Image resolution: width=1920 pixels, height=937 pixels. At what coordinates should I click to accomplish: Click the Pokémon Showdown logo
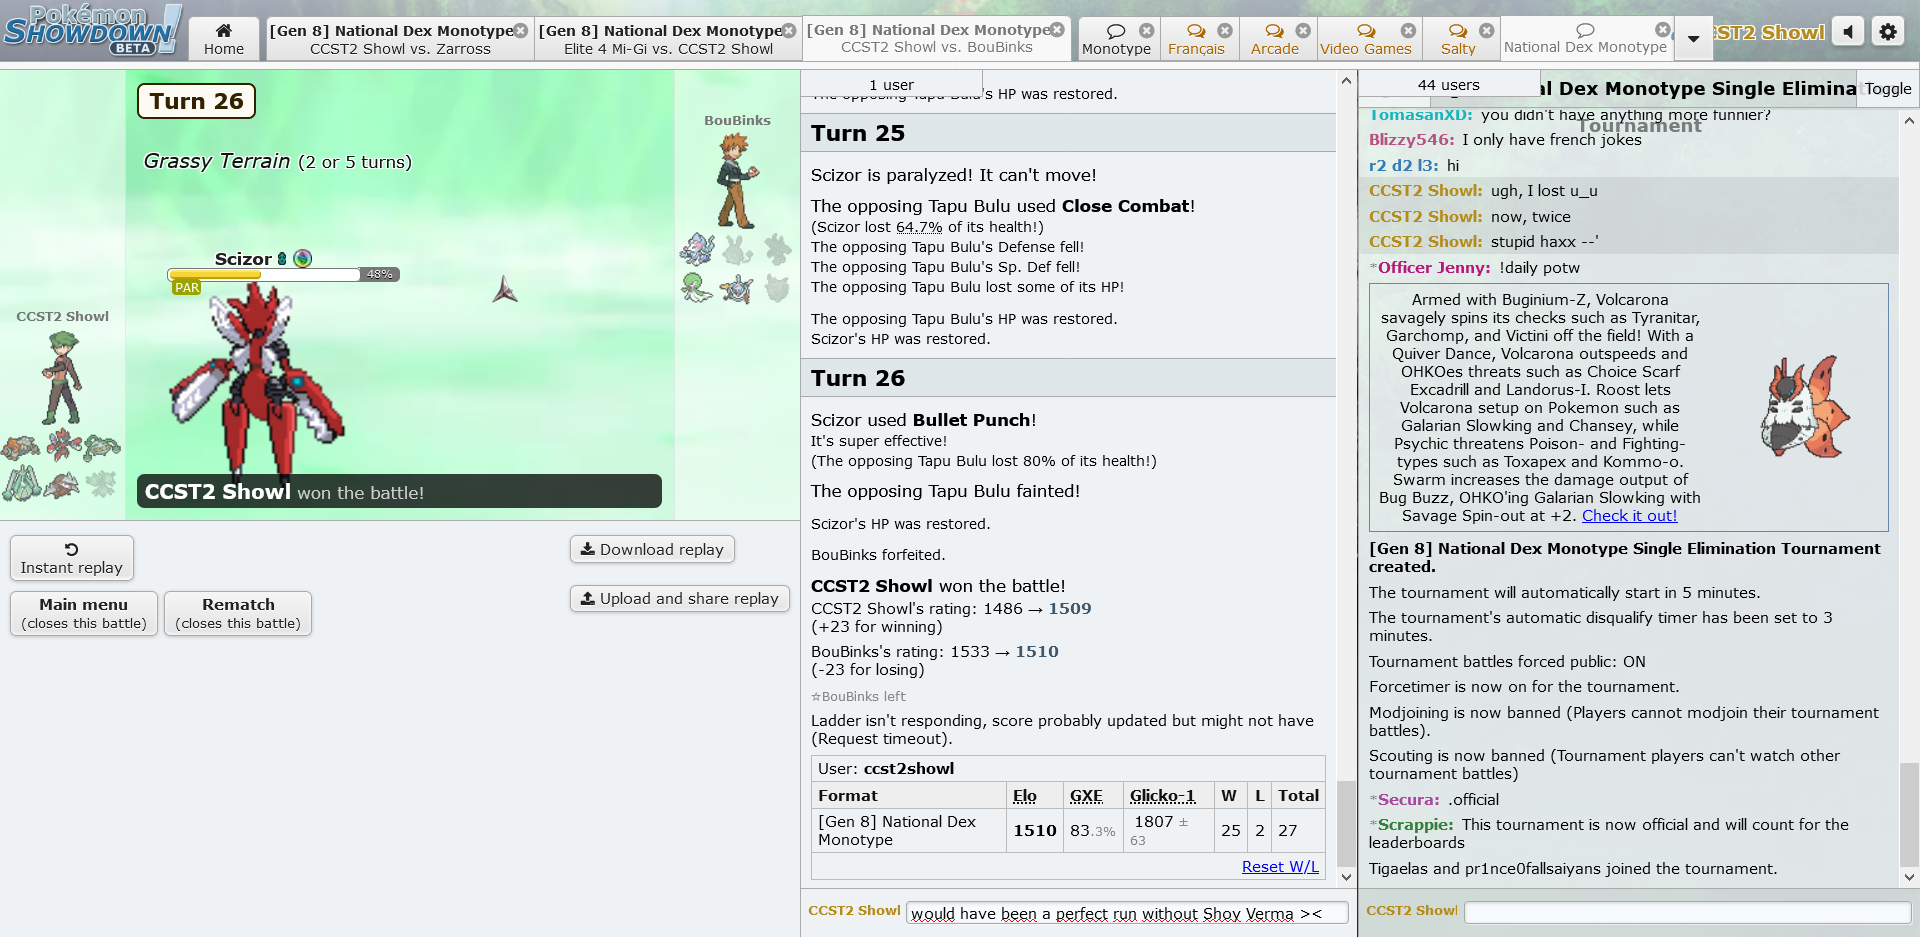pos(92,30)
